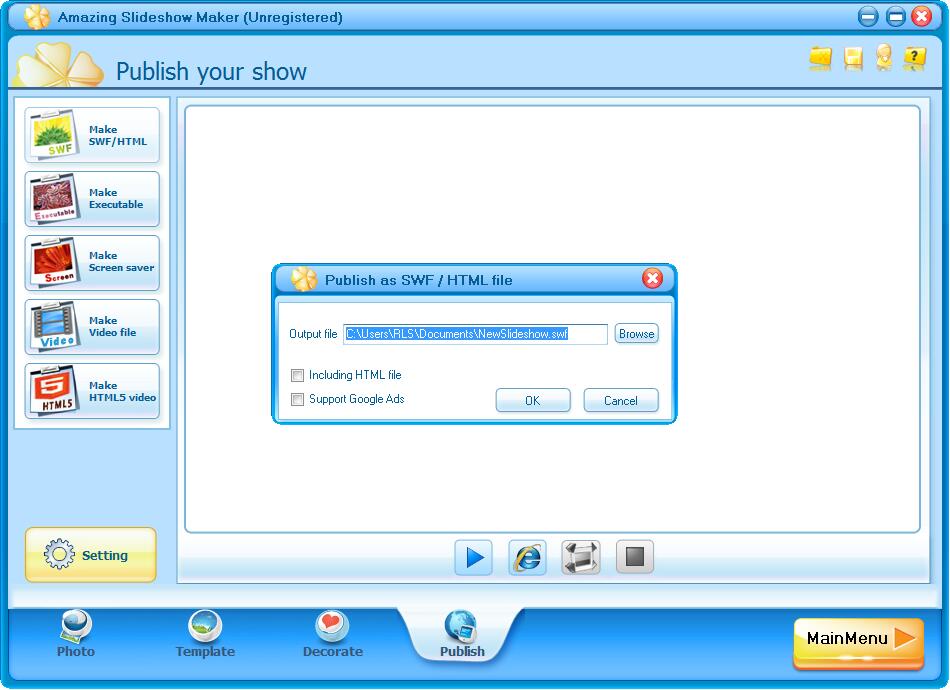This screenshot has width=950, height=690.
Task: Switch to the Photo tab
Action: (x=76, y=635)
